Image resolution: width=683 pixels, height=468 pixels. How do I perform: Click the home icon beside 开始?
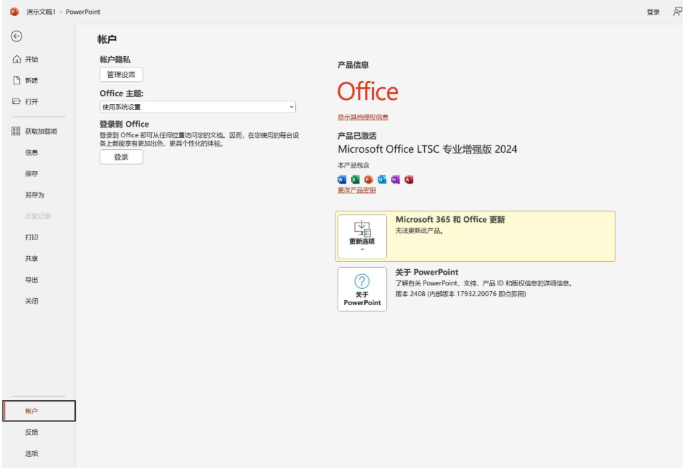(x=17, y=59)
